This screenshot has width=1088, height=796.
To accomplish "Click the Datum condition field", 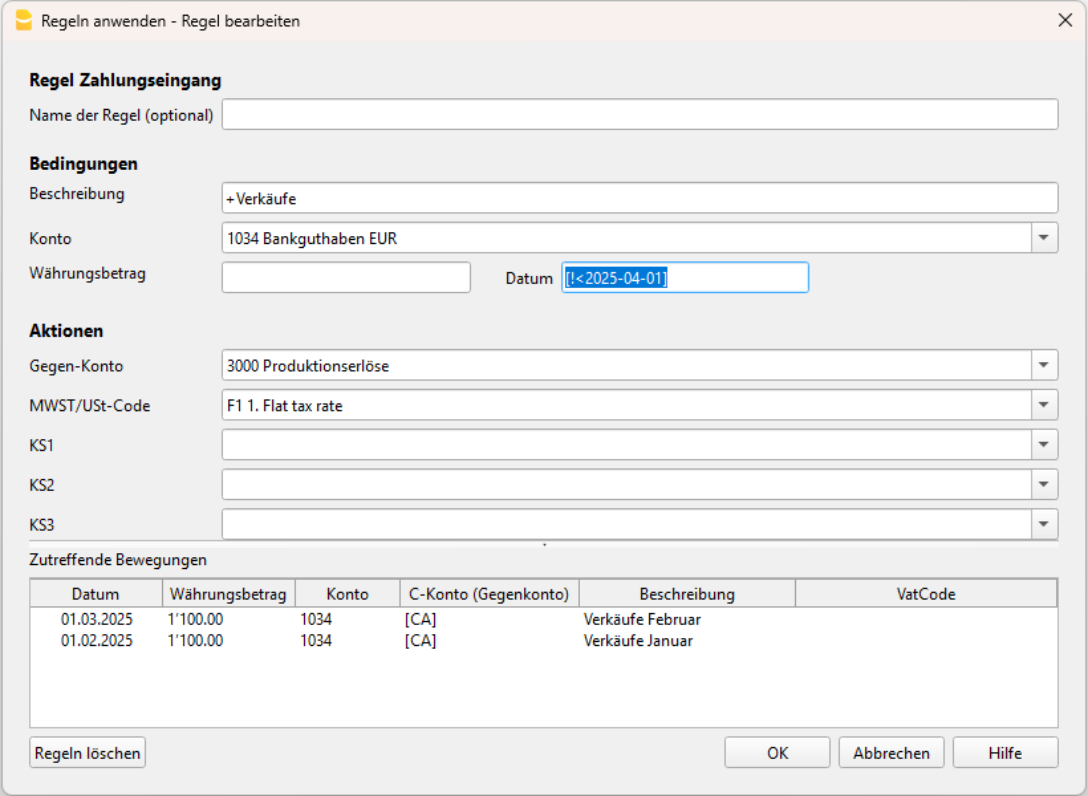I will [685, 277].
